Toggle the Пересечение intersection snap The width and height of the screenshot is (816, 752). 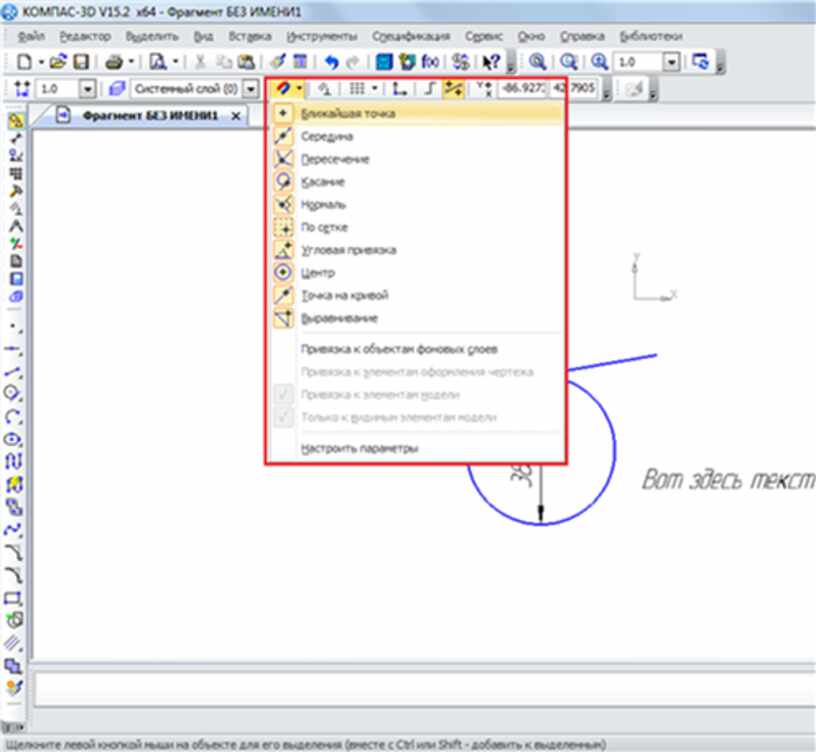tap(334, 159)
